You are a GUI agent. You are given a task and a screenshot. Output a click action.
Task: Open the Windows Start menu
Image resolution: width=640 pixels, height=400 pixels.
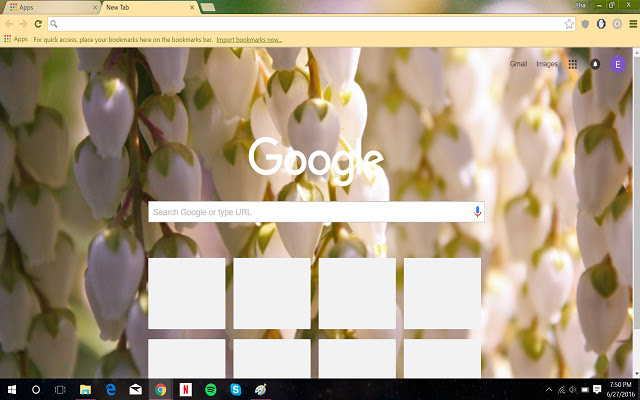pos(12,389)
